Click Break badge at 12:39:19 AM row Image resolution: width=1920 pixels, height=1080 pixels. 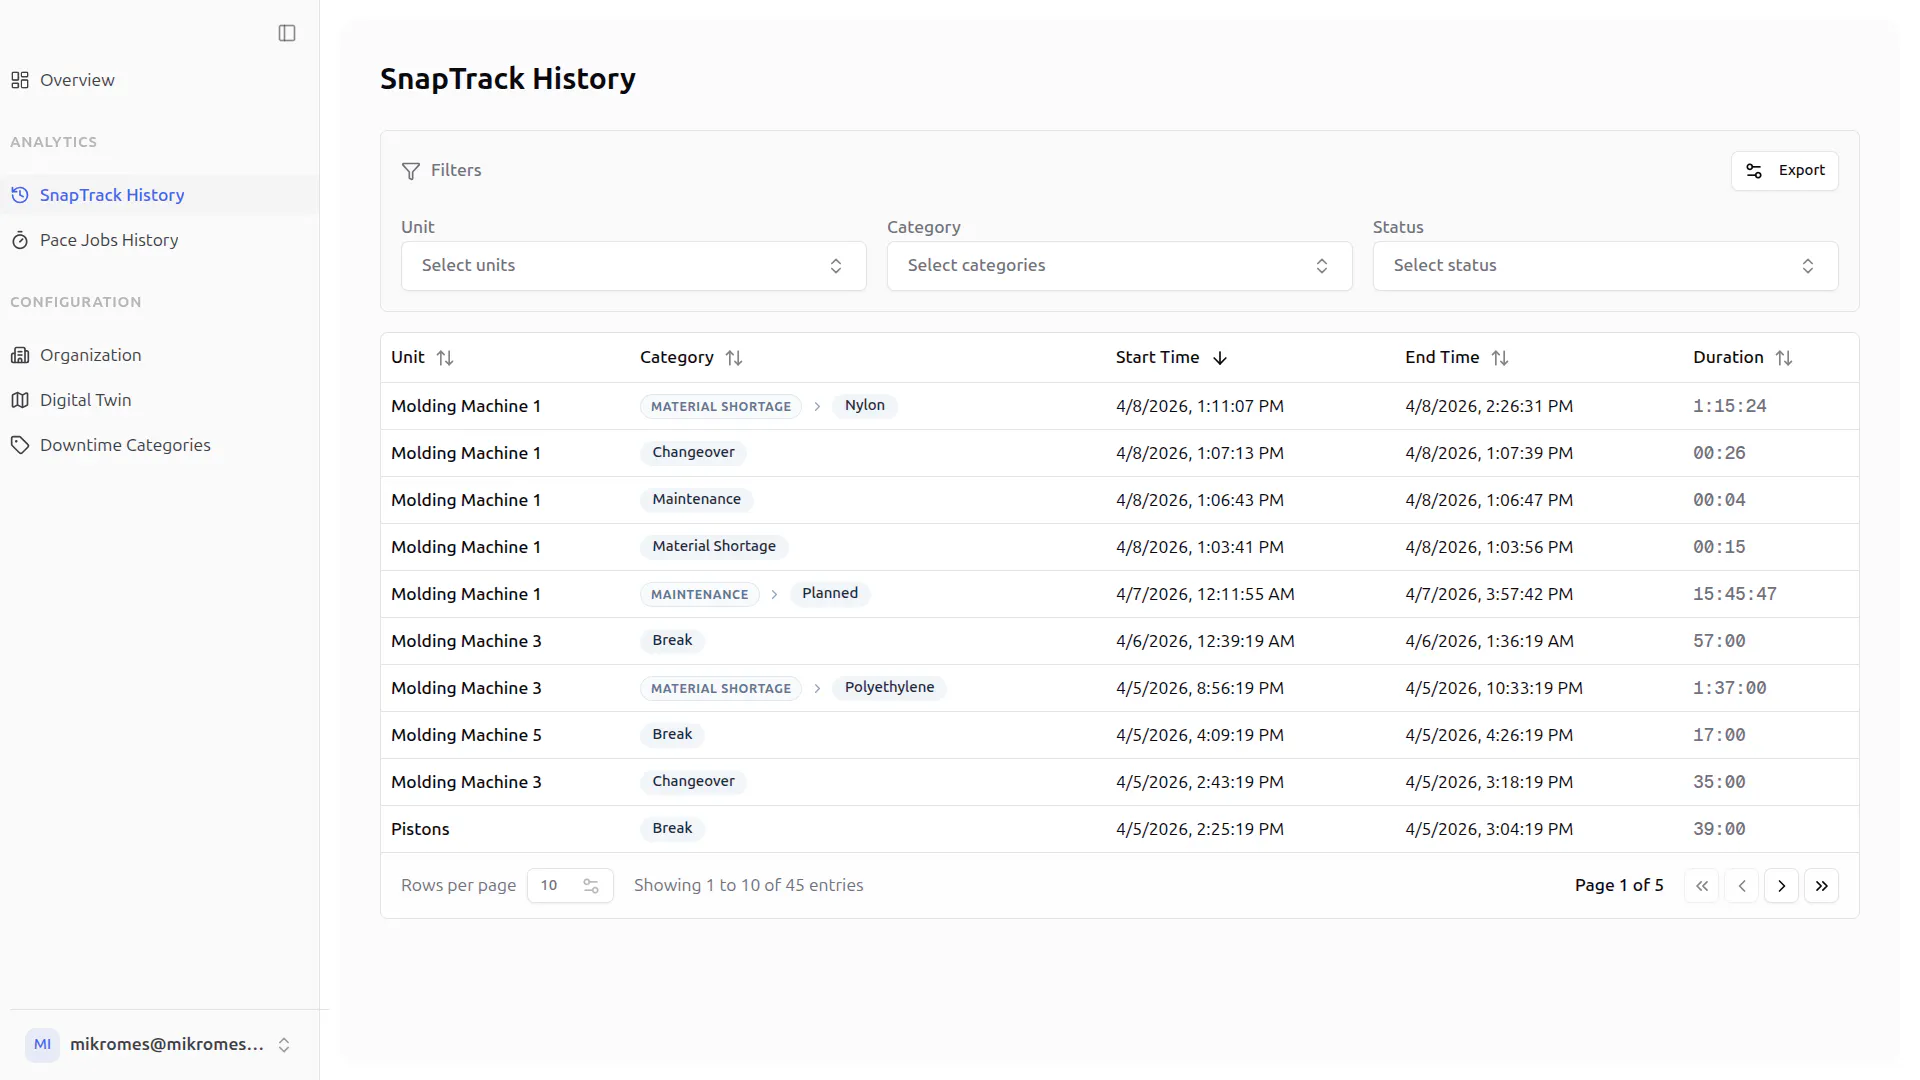click(x=672, y=641)
